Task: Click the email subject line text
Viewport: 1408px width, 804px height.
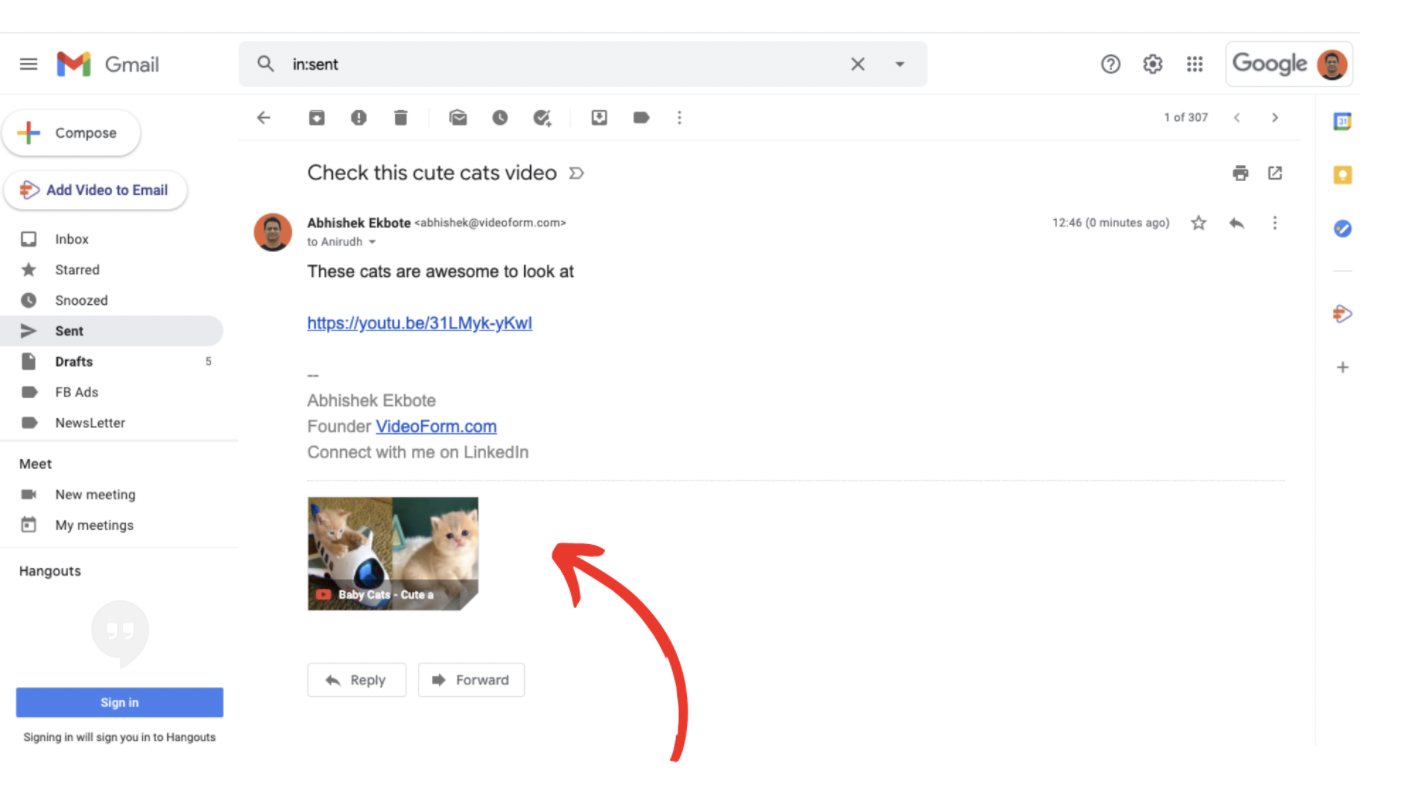Action: (x=432, y=173)
